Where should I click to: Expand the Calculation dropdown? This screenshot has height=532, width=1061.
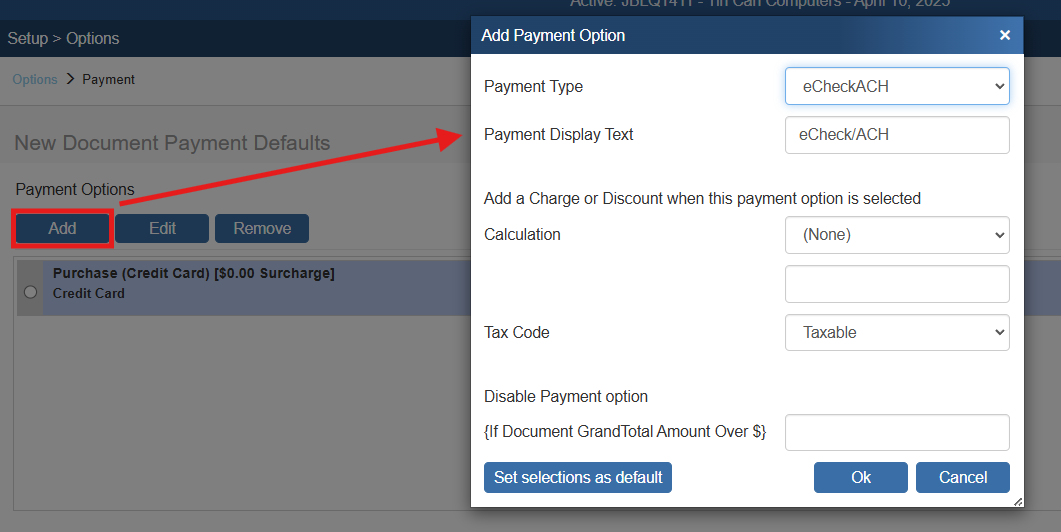point(897,235)
